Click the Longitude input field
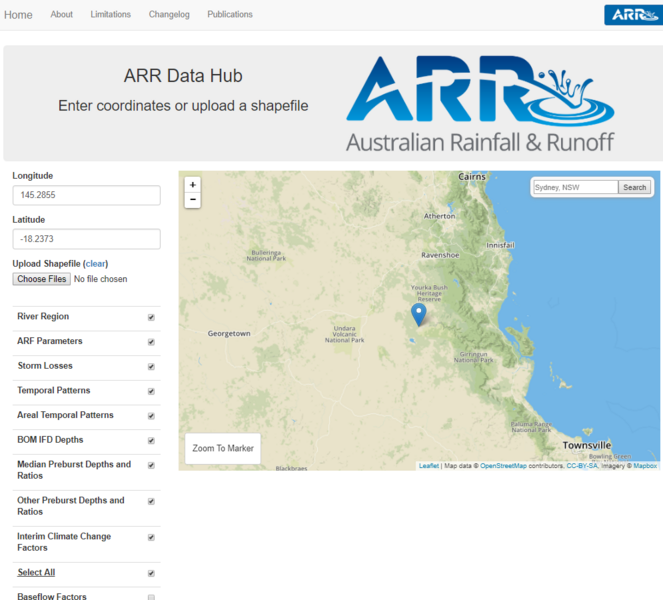663x600 pixels. tap(86, 195)
